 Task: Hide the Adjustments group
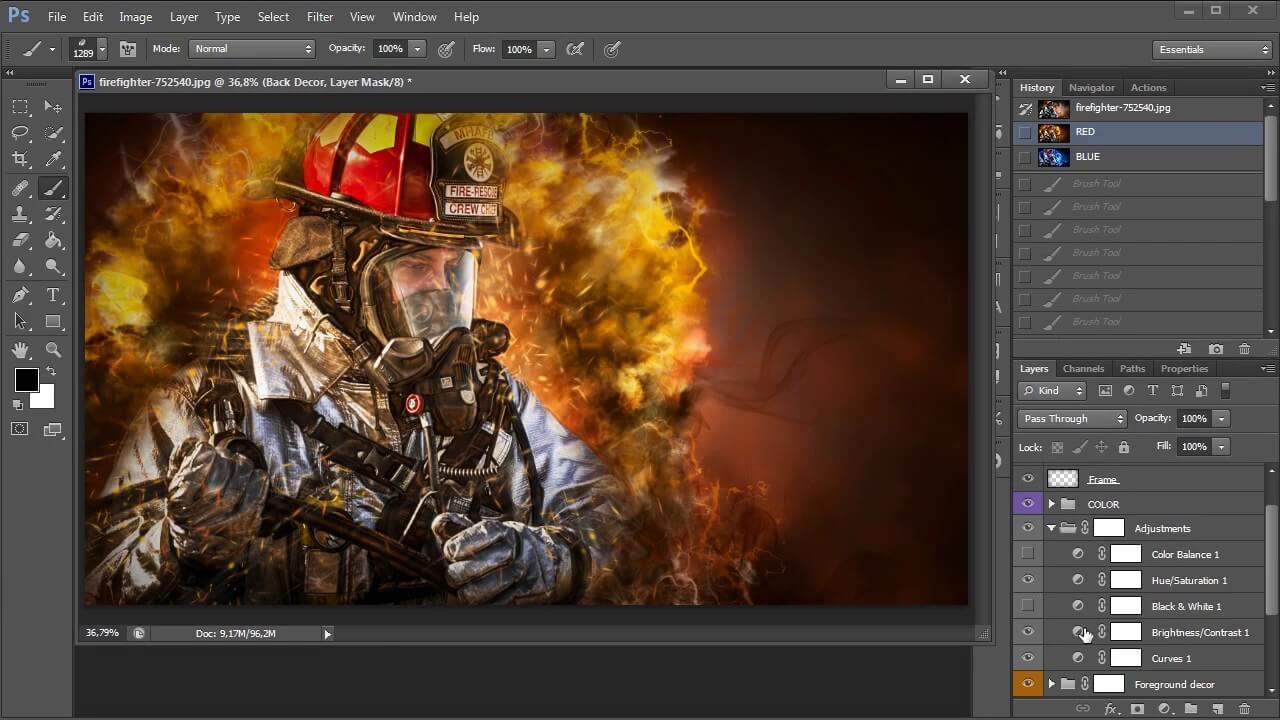click(1028, 528)
